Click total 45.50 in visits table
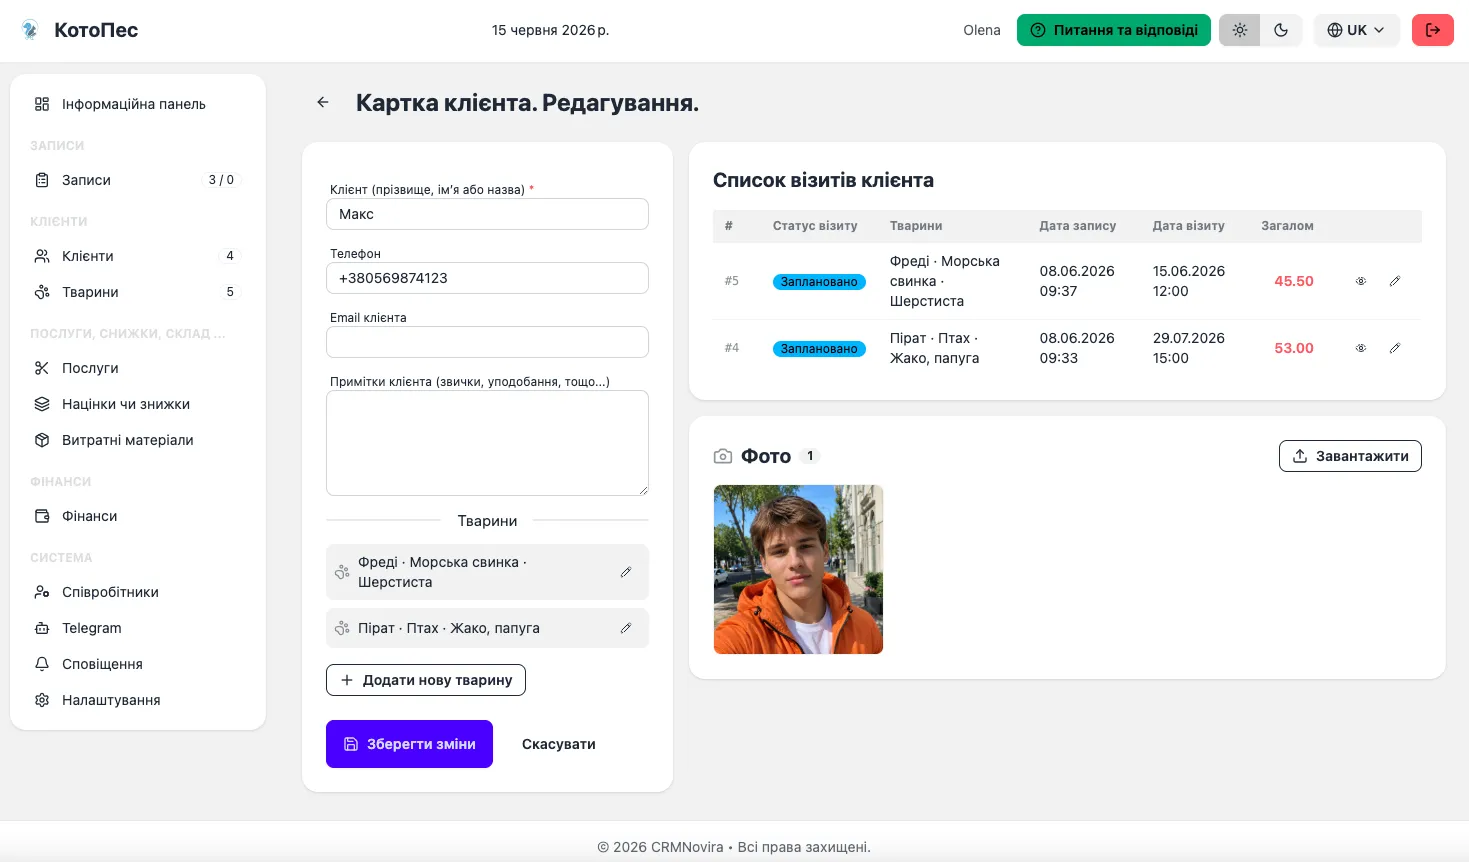 (1294, 281)
